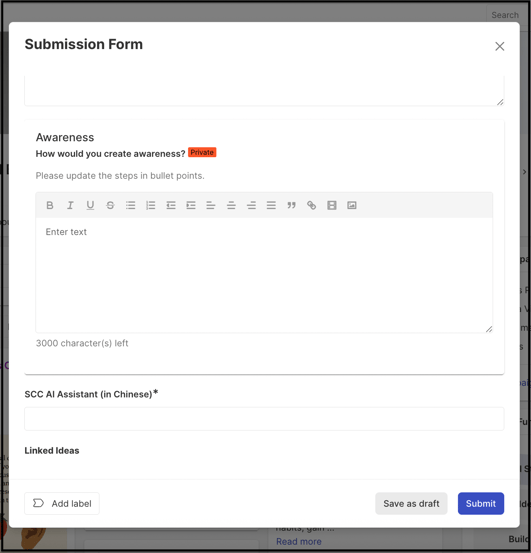Align text to the right

[251, 205]
